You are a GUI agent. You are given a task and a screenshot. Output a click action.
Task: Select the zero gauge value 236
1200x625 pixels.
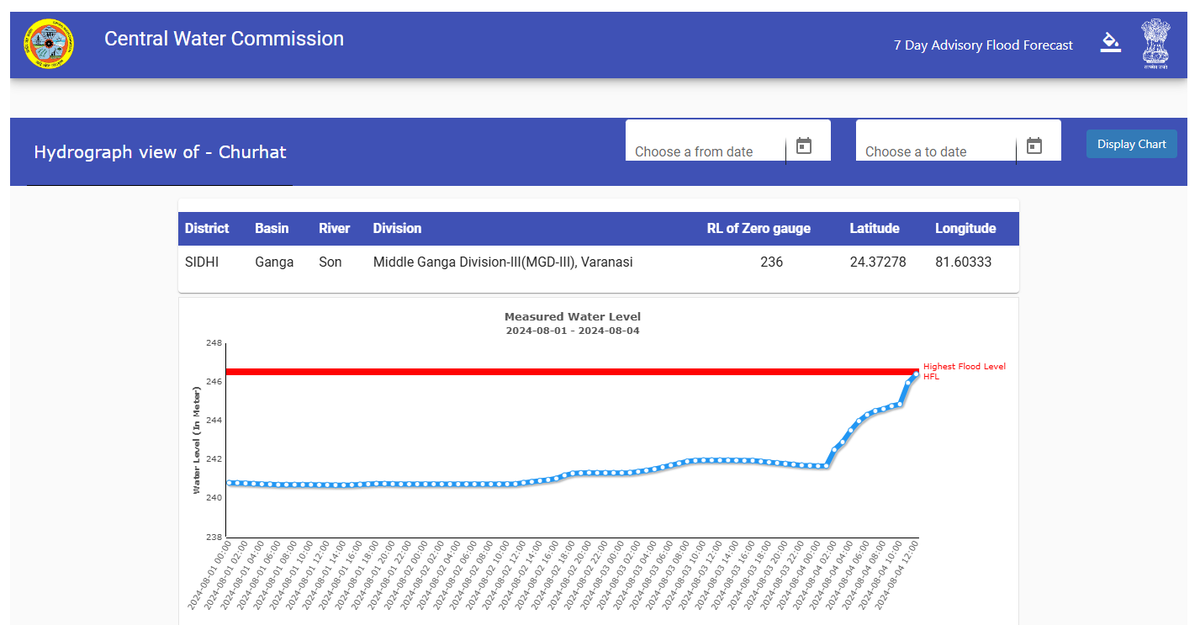tap(771, 262)
